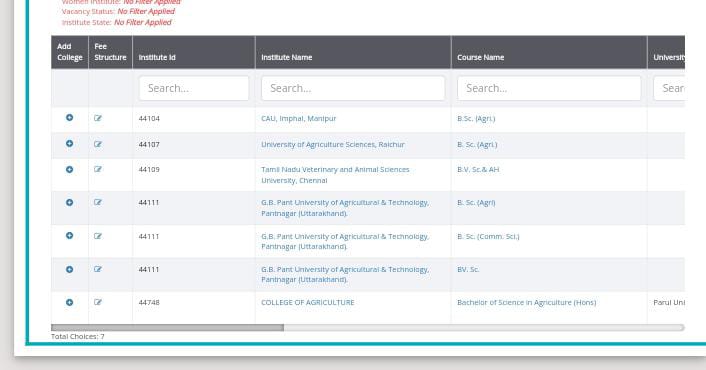Click the Course Name column header
The height and width of the screenshot is (370, 706).
tap(549, 52)
